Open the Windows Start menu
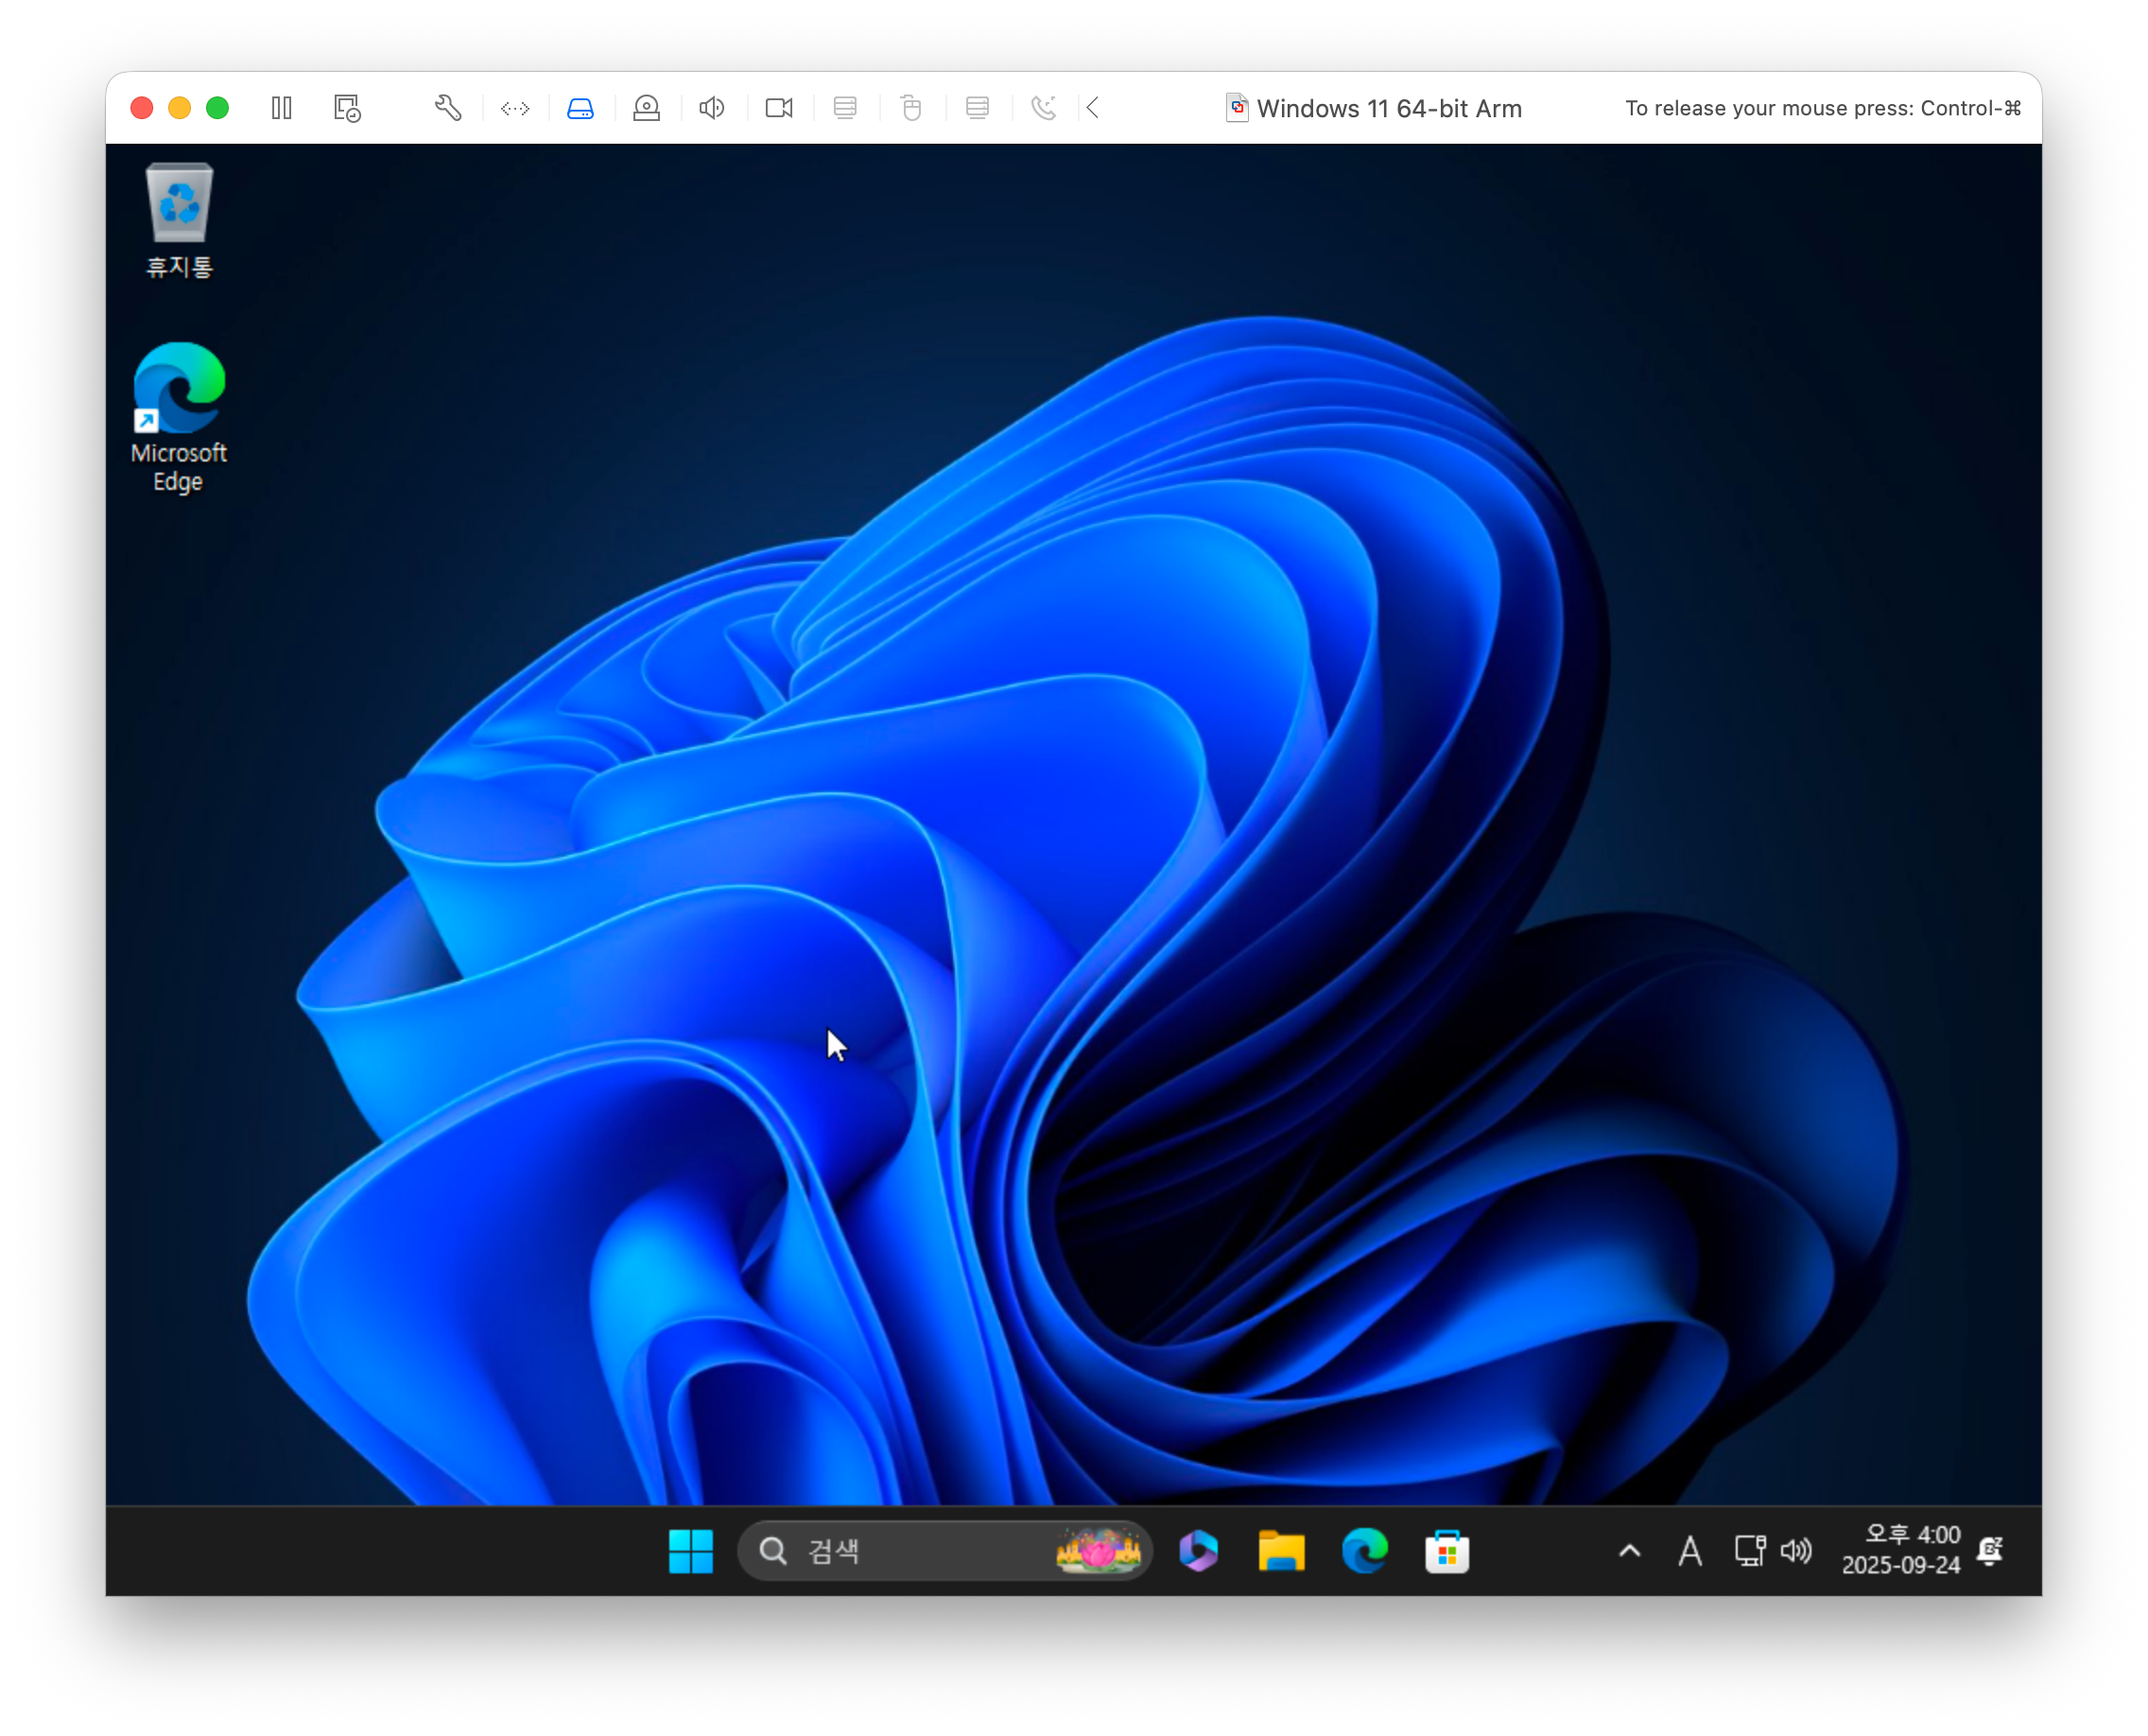Image resolution: width=2148 pixels, height=1736 pixels. [x=691, y=1551]
